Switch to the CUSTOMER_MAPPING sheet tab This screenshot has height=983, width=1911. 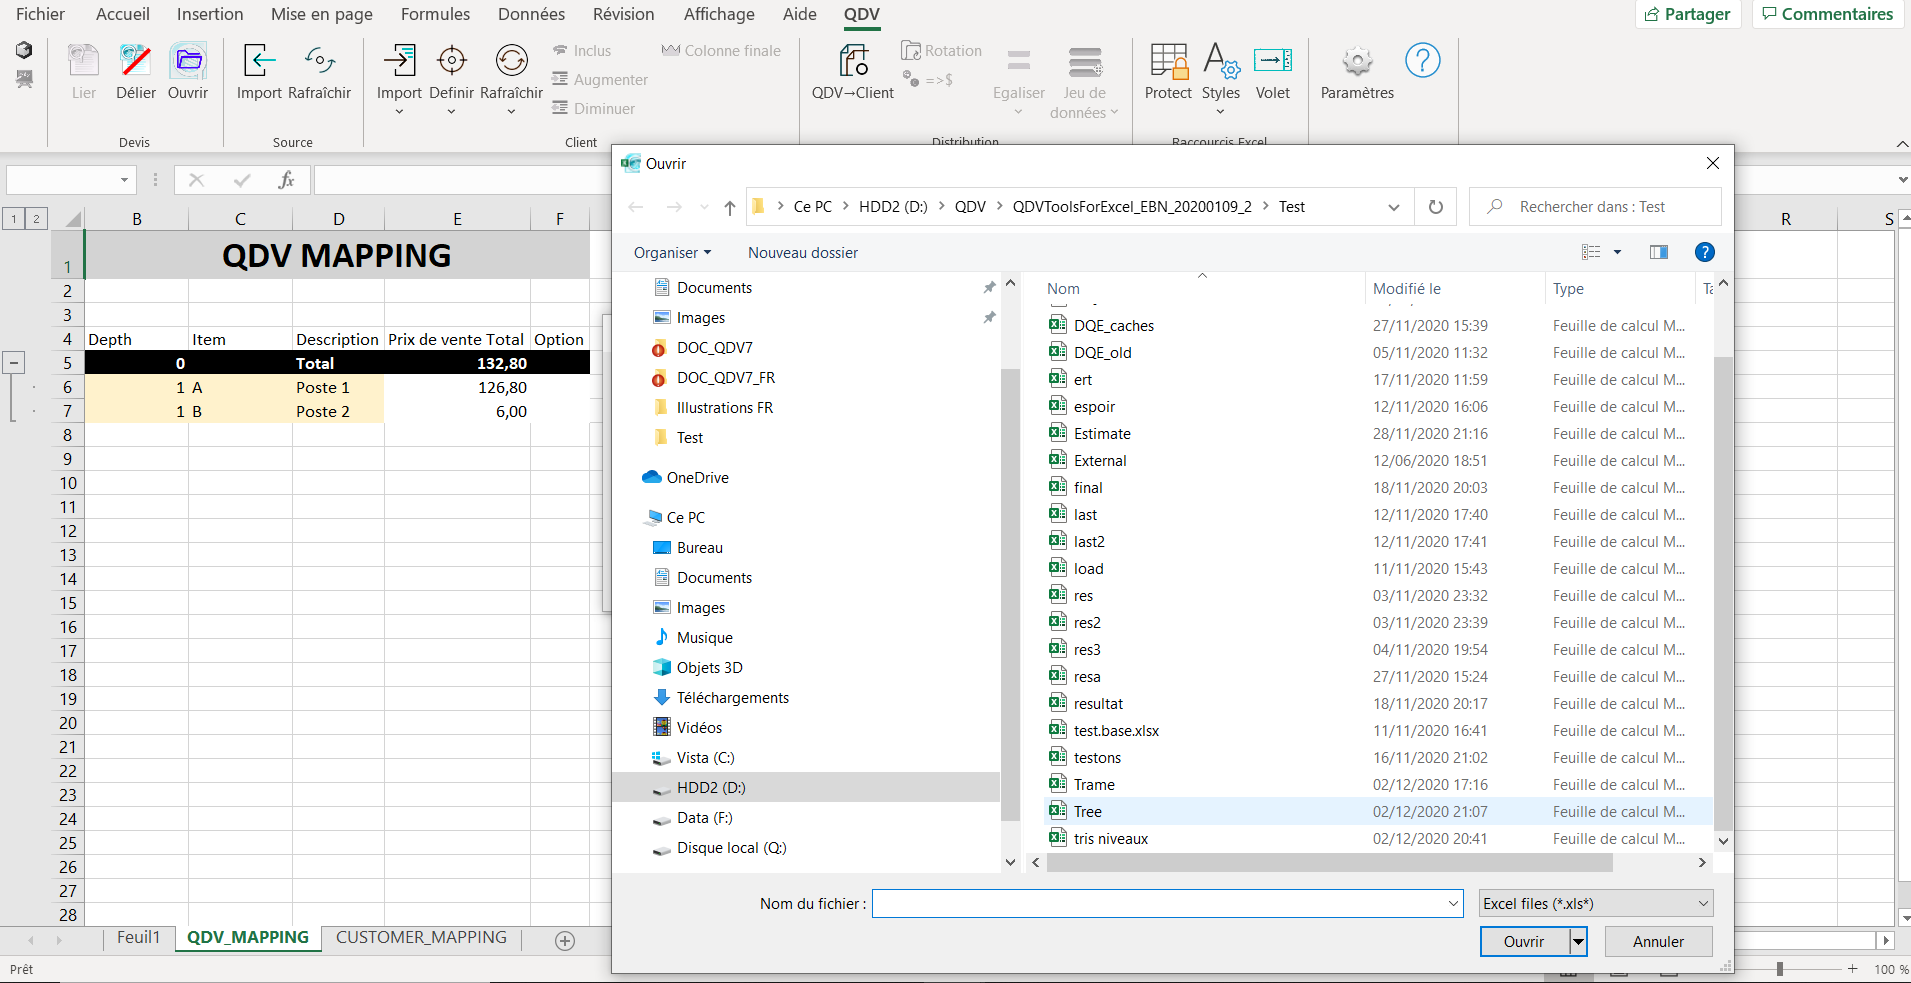click(421, 937)
